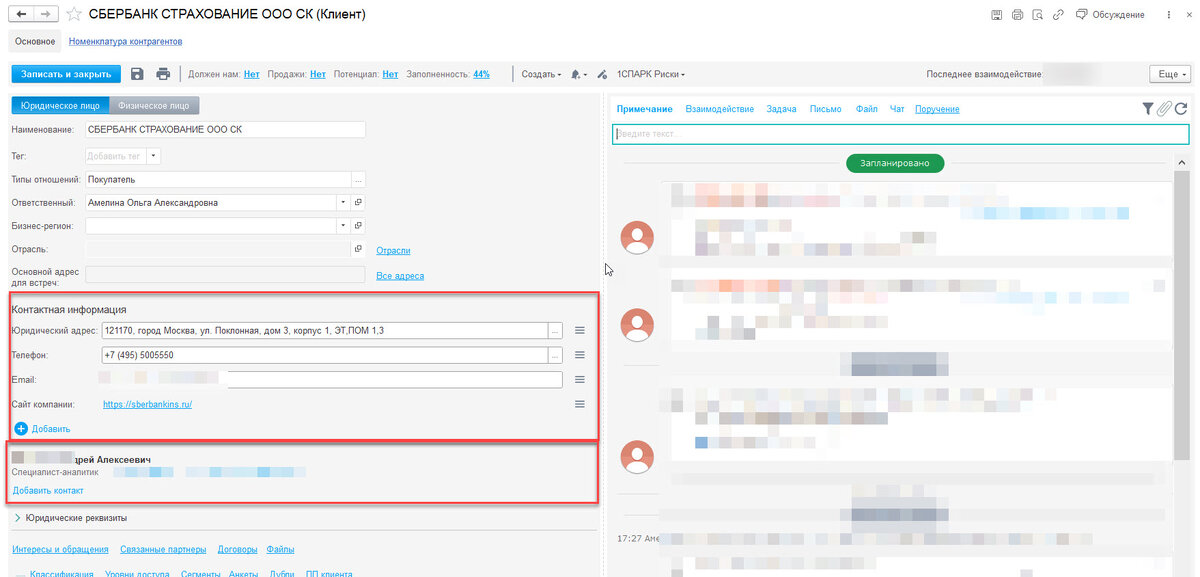Go back with the left arrow button
The image size is (1200, 577).
(x=22, y=14)
